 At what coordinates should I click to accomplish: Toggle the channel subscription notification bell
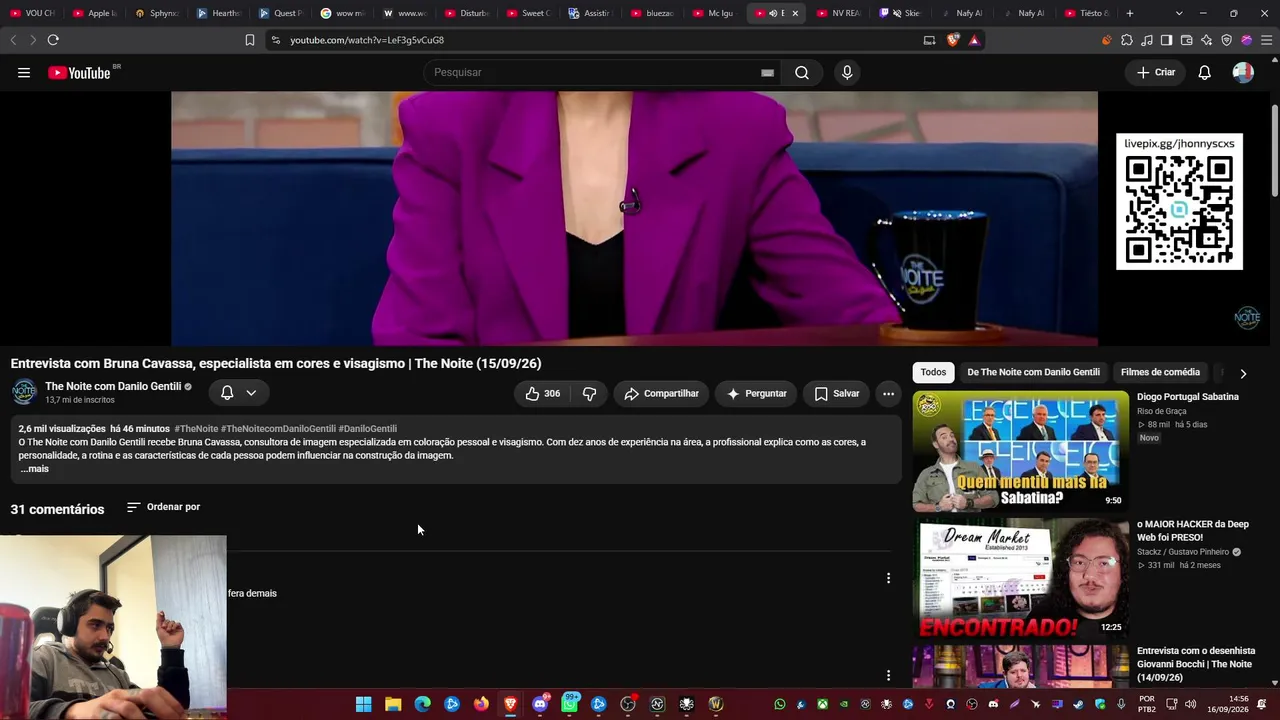227,393
